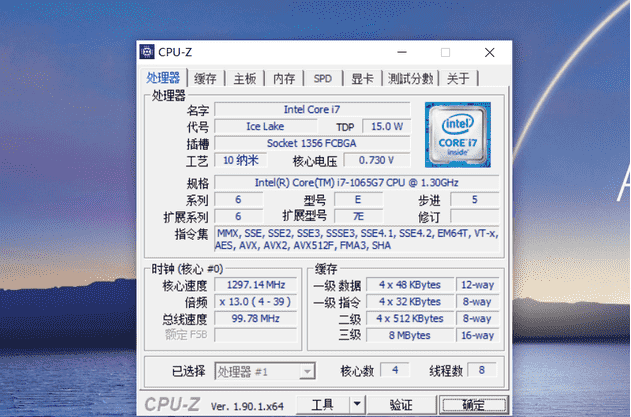Click the CPU-Z app icon in title bar
The width and height of the screenshot is (631, 417).
point(147,52)
